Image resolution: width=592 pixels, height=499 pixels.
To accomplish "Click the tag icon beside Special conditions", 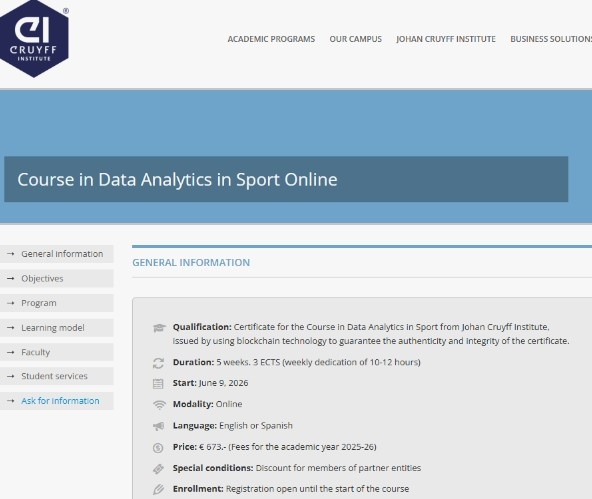I will click(158, 469).
